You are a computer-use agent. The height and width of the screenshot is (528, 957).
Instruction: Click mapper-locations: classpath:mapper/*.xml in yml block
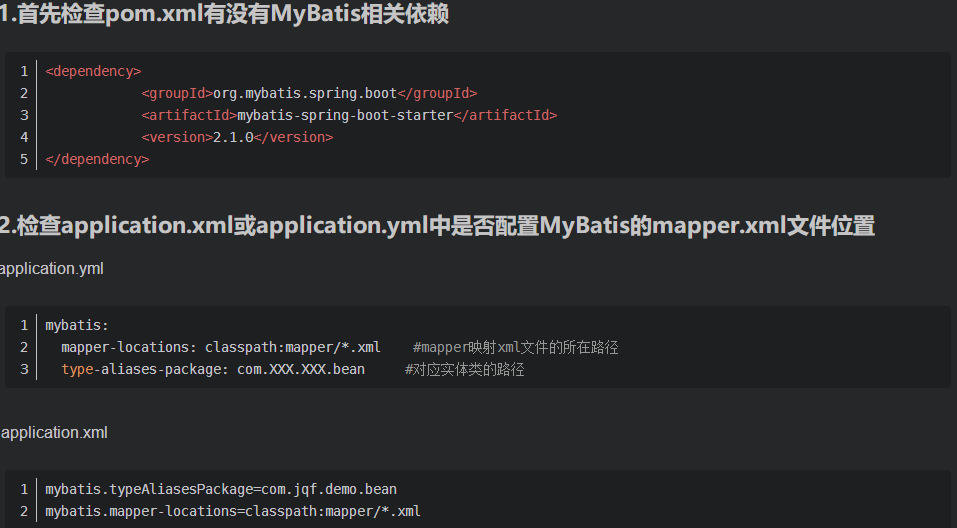click(221, 347)
